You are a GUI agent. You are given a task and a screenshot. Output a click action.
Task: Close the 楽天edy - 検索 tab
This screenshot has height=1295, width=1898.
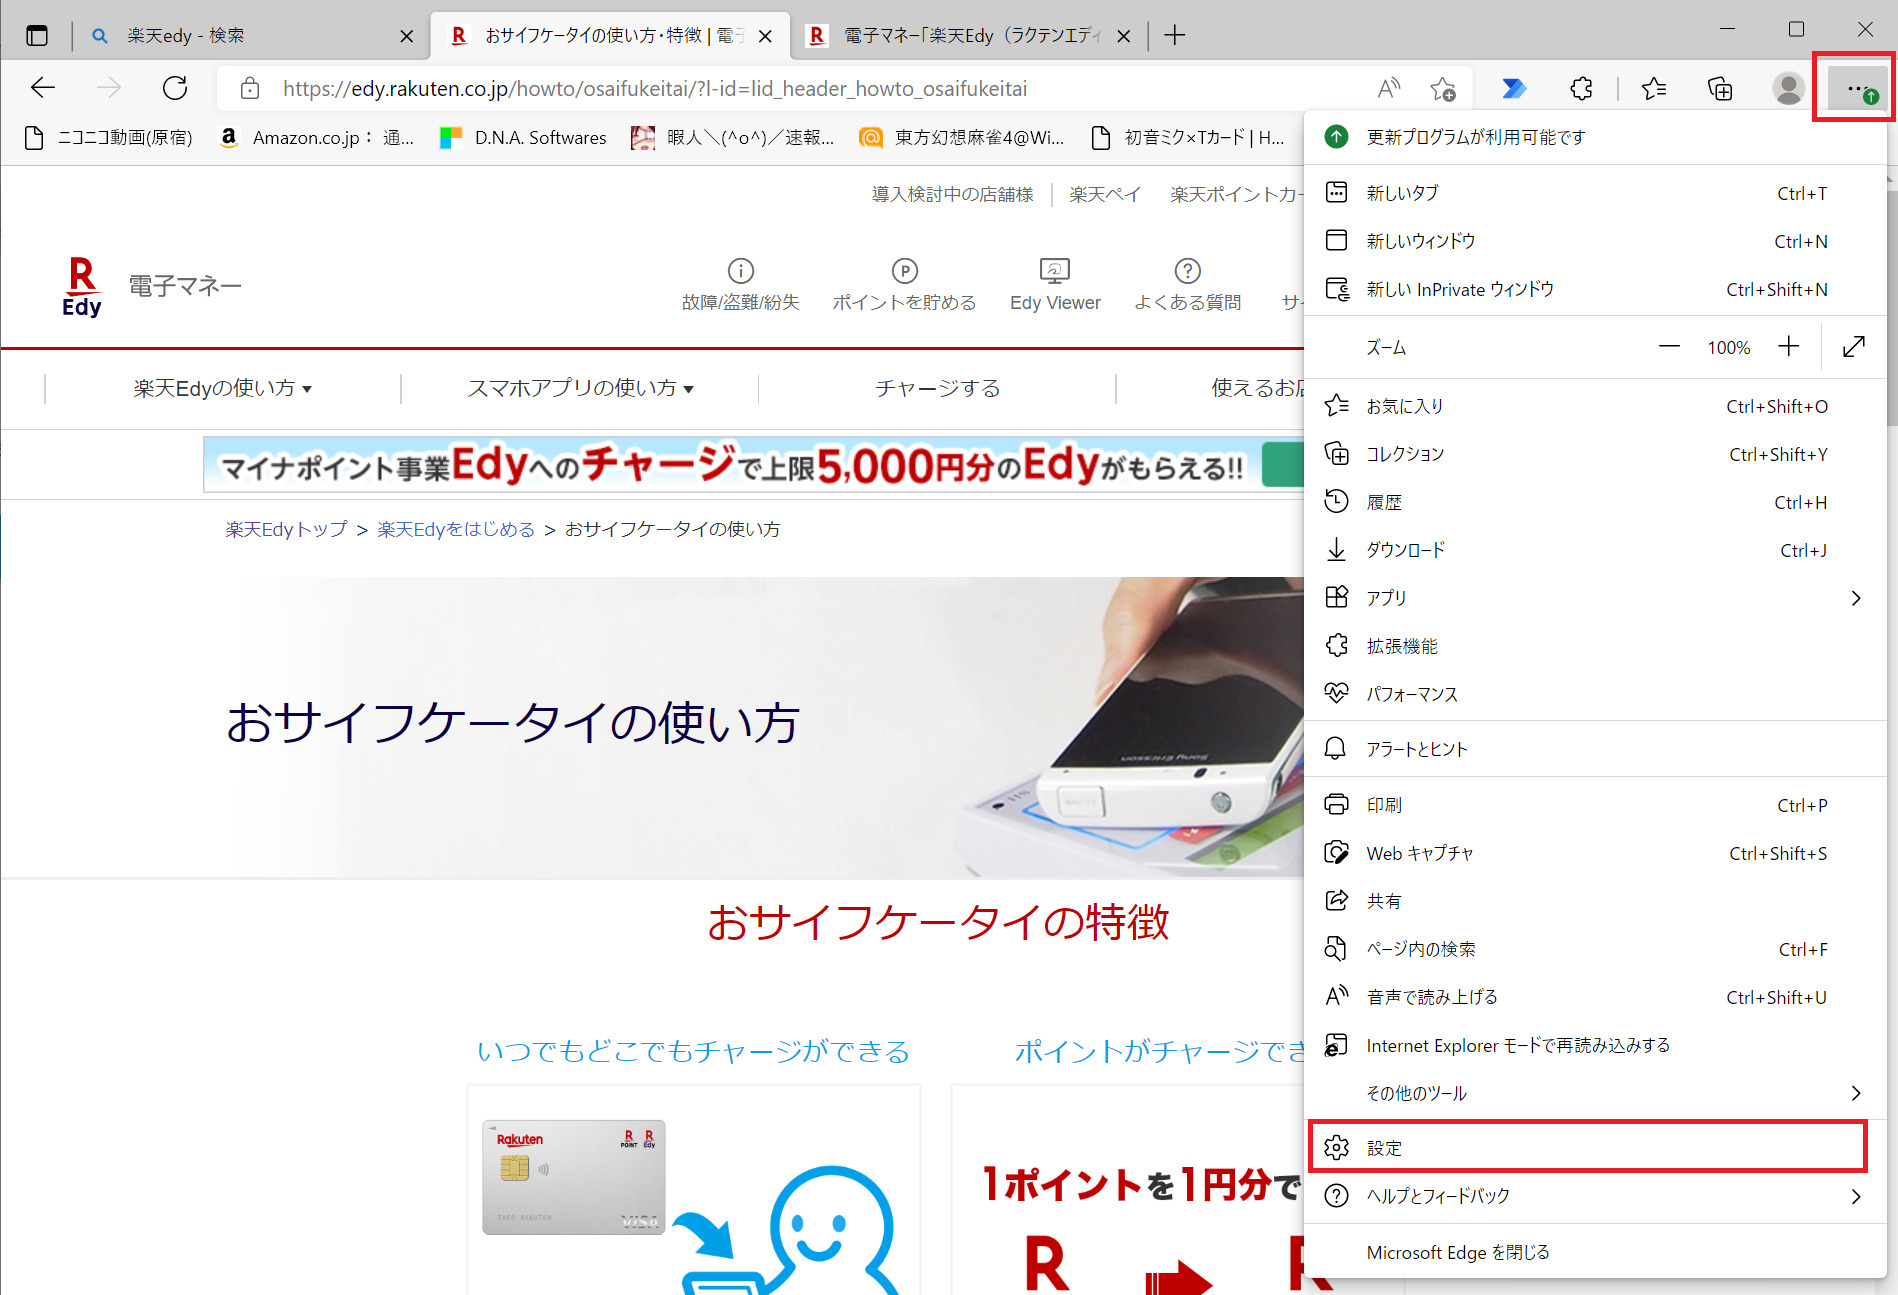coord(406,36)
